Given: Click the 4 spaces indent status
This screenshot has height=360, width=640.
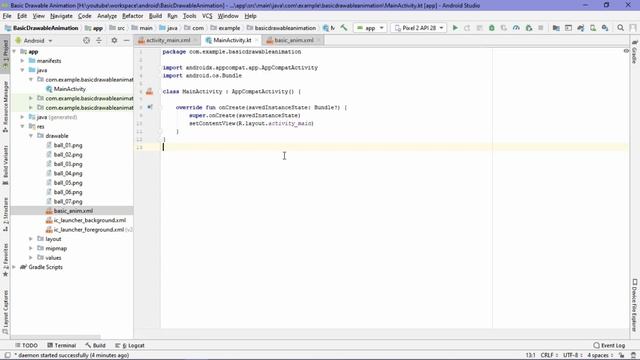Looking at the screenshot, I should 600,356.
